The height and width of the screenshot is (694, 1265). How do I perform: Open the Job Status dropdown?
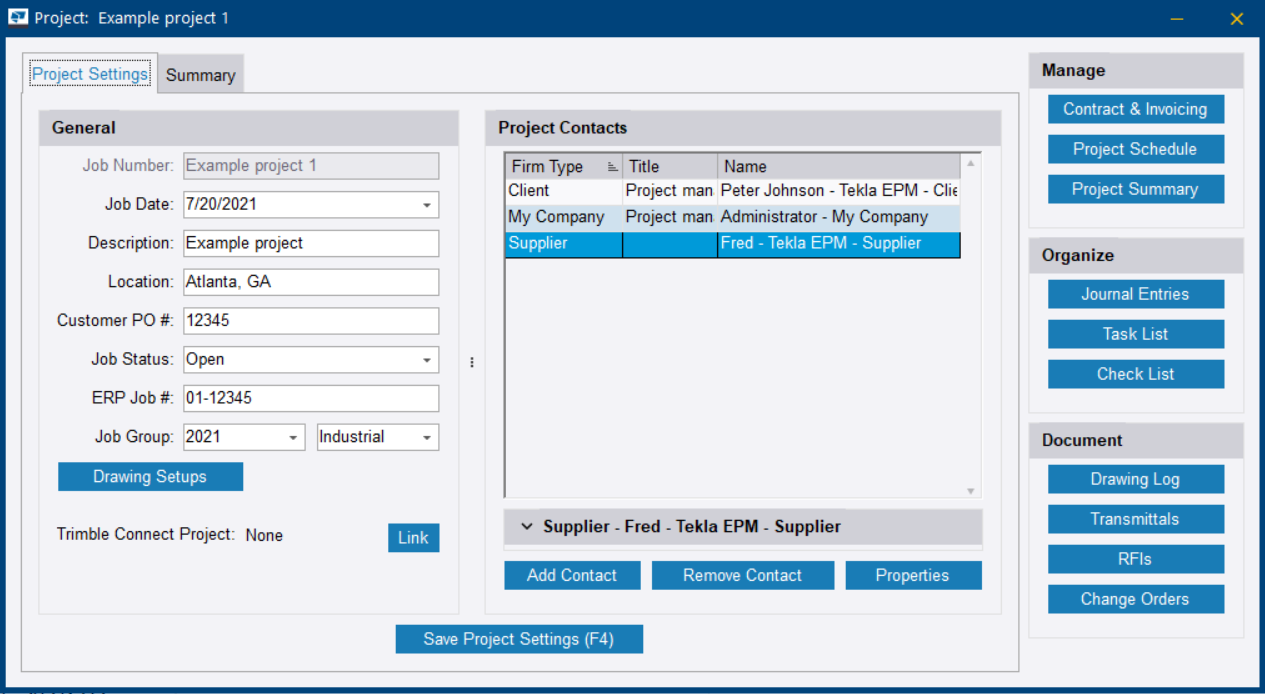click(x=429, y=359)
